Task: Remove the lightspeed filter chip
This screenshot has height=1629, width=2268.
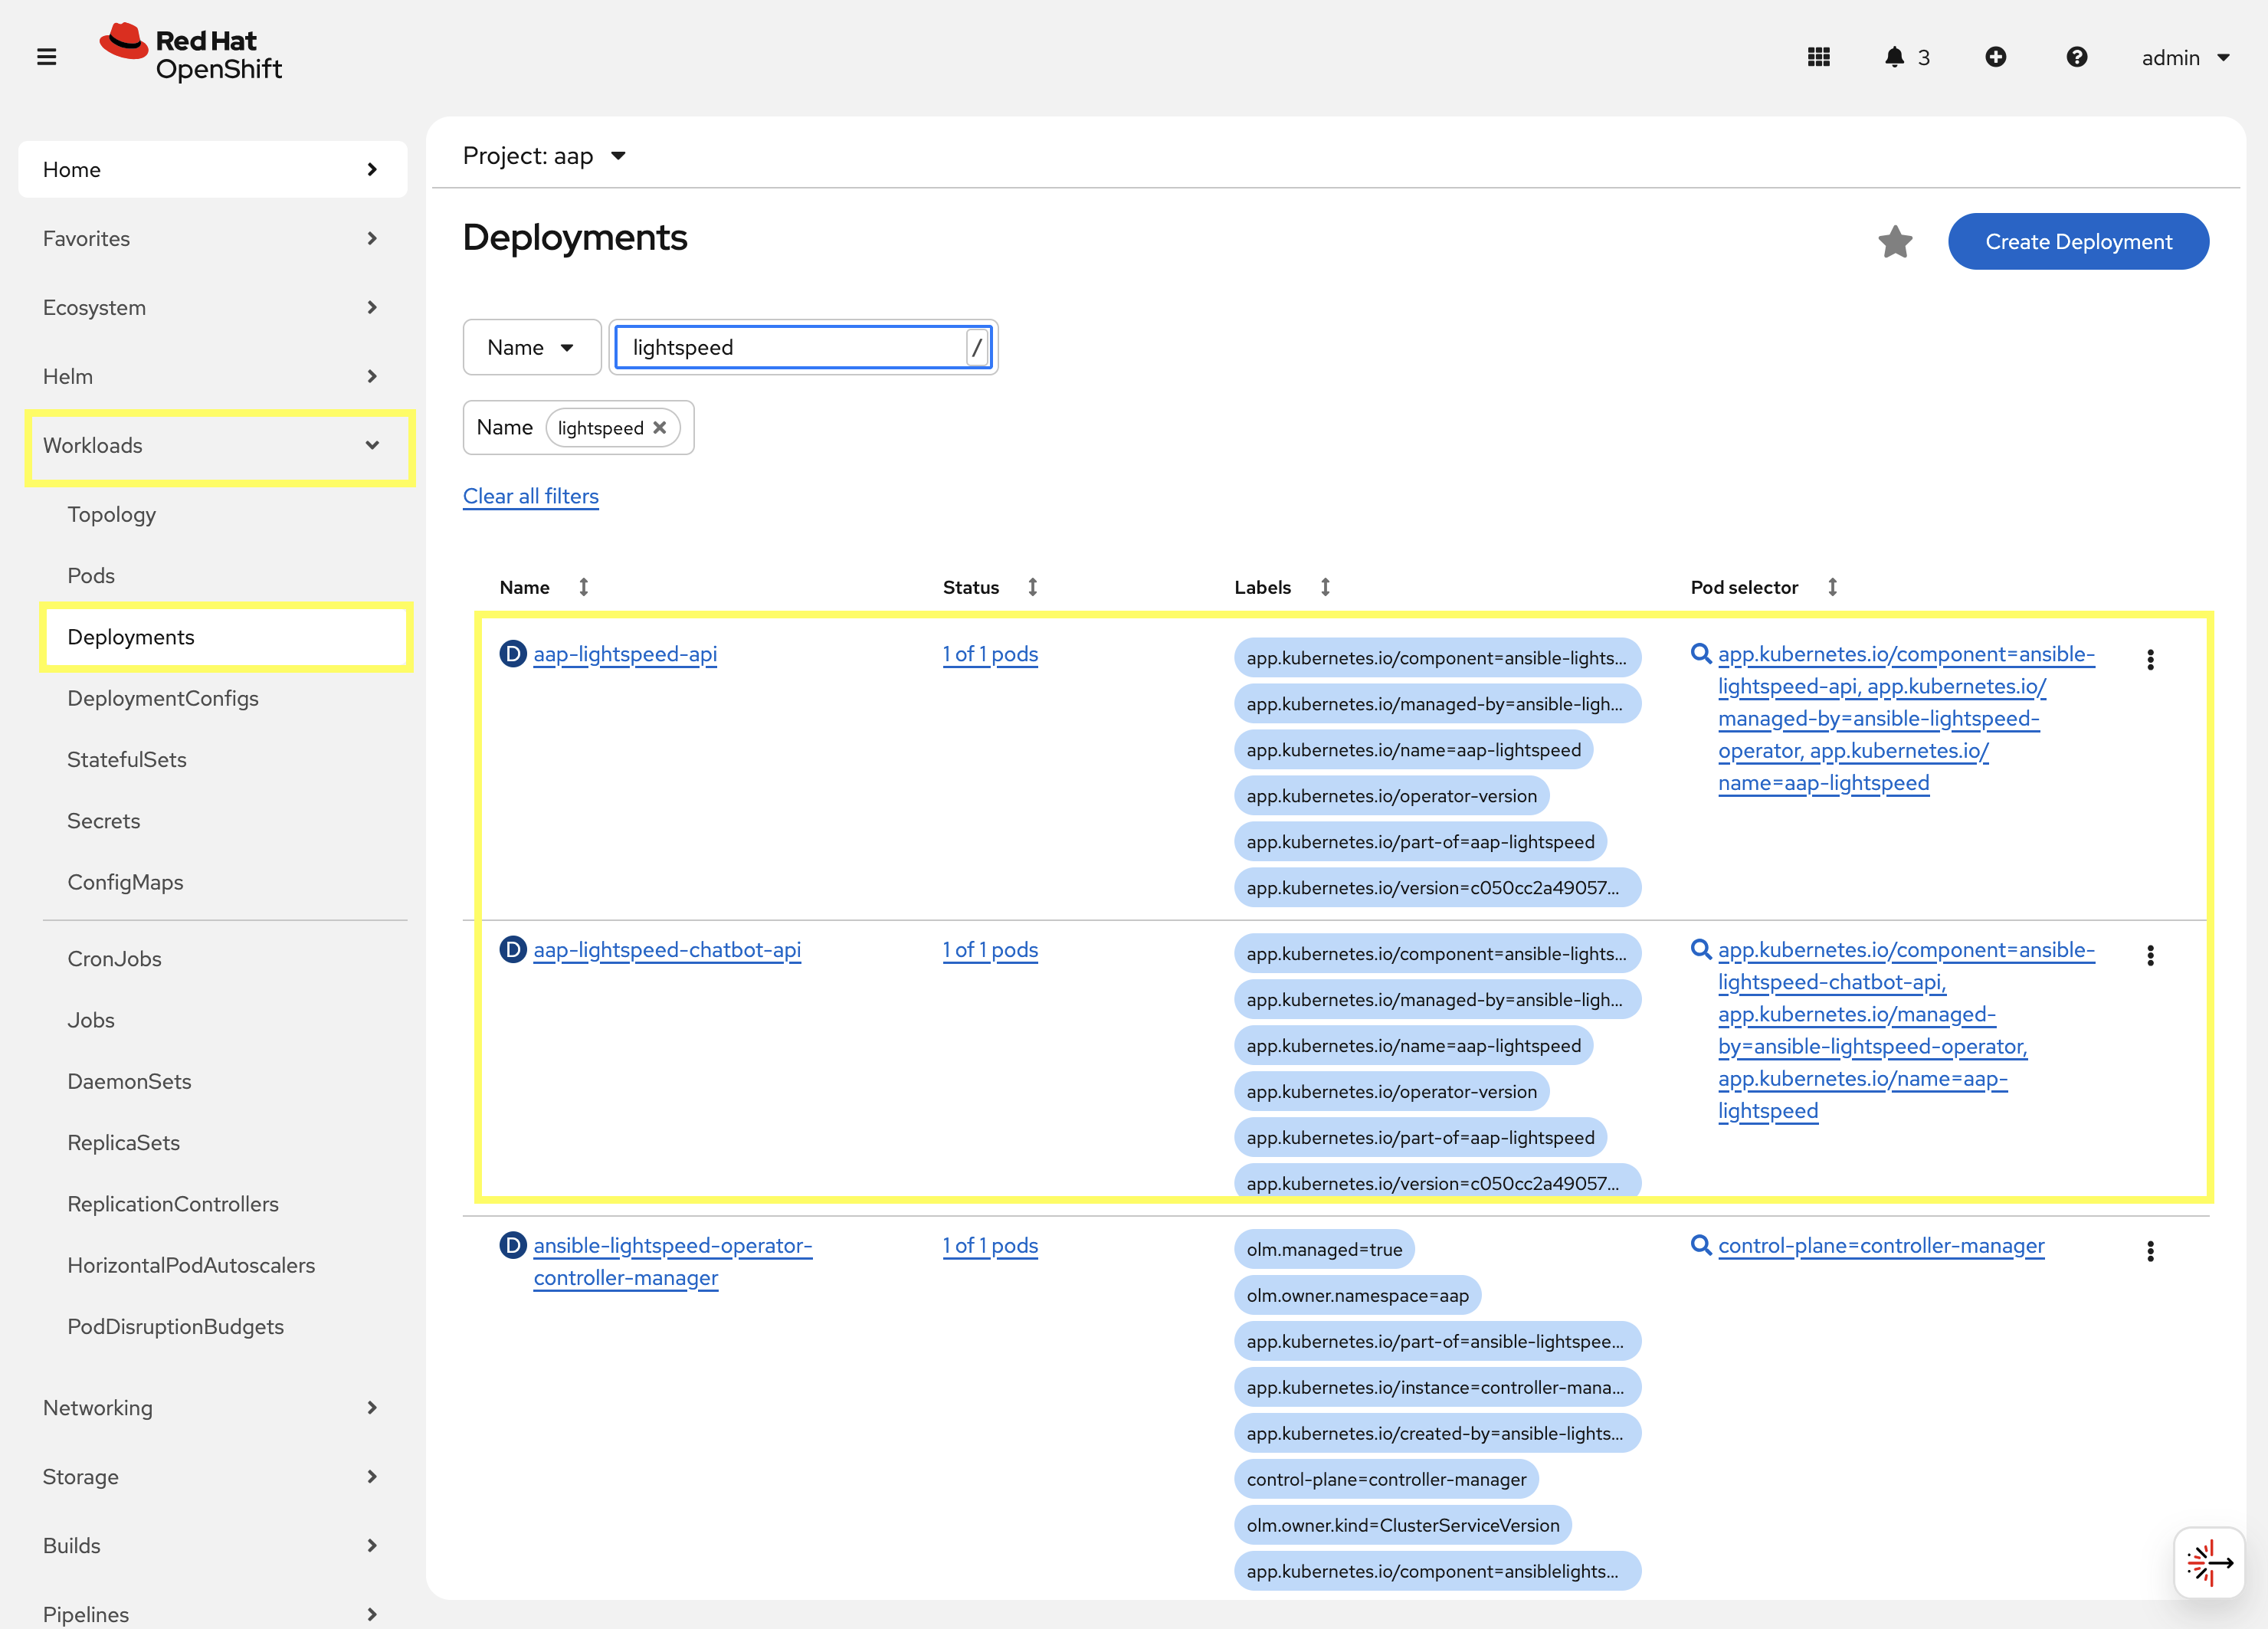Action: click(x=660, y=427)
